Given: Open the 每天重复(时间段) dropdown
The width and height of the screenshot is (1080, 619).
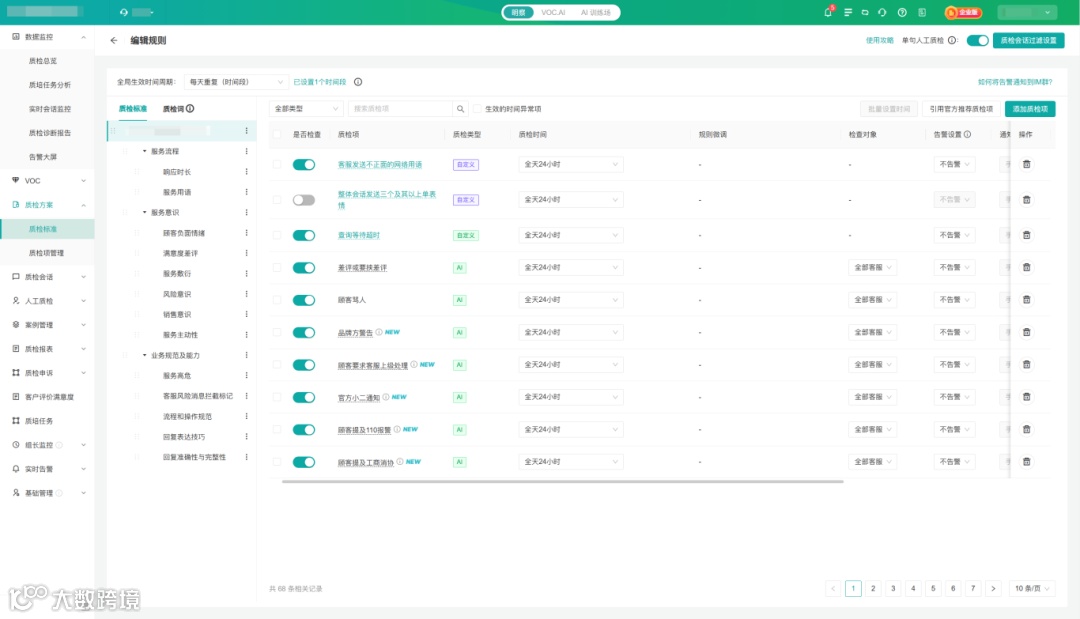Looking at the screenshot, I should [236, 82].
